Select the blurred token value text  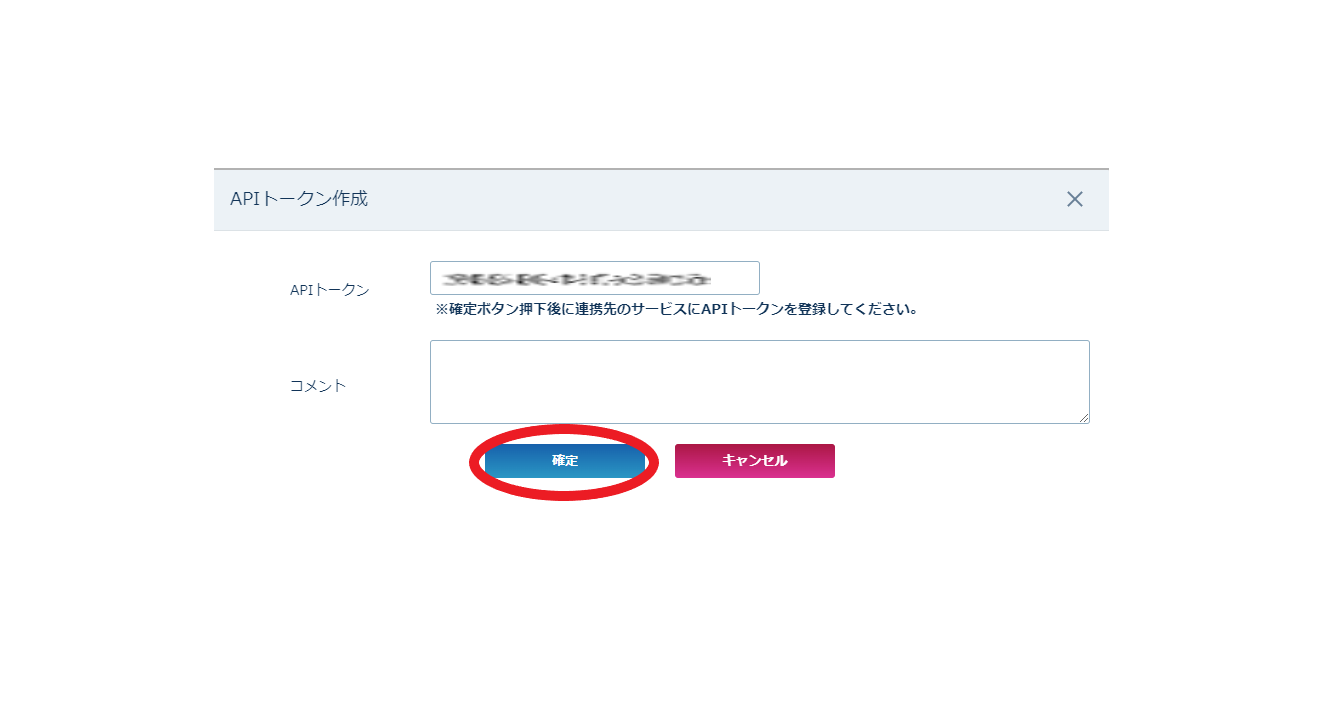point(578,278)
